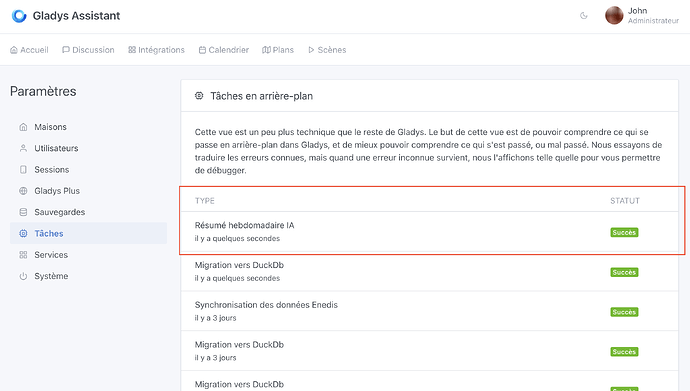Go to the Scènes tab
Viewport: 690px width, 391px height.
point(327,50)
